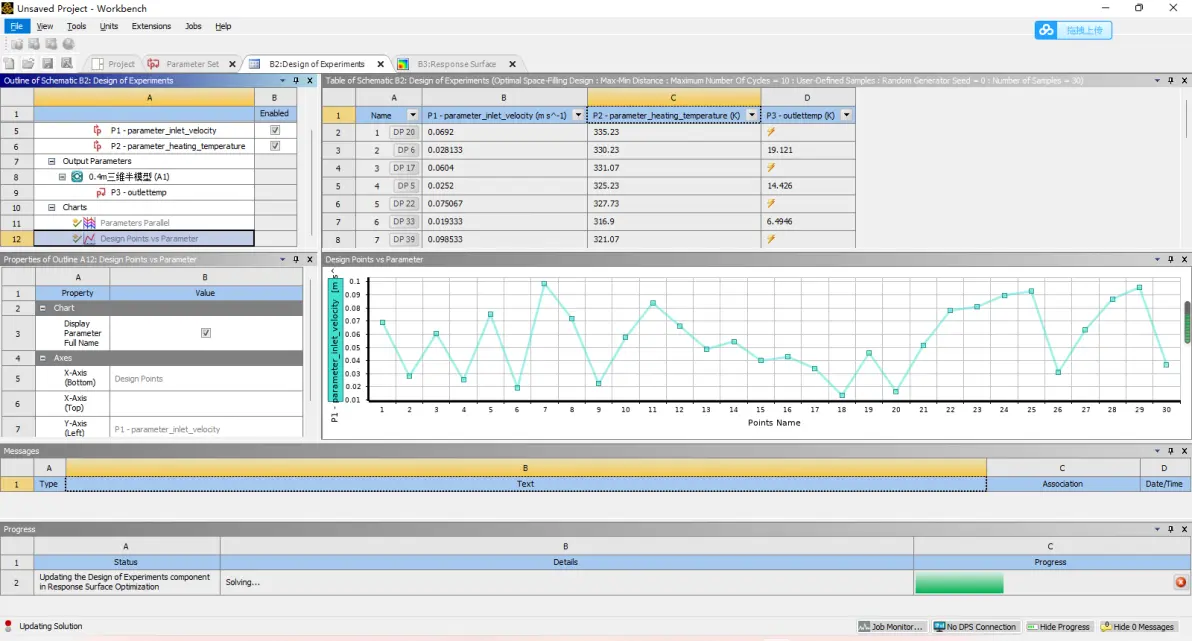1192x641 pixels.
Task: Open Job Monitor from the status bar
Action: tap(891, 627)
